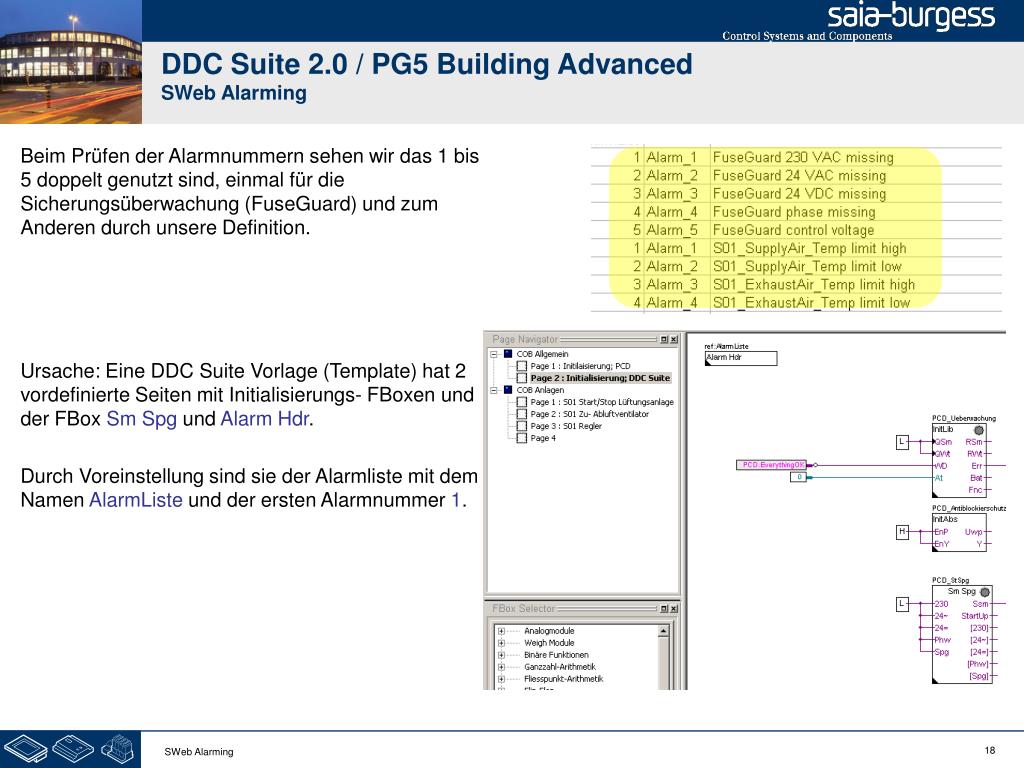The width and height of the screenshot is (1024, 768).
Task: Open Page 2 : S01 Zu- Abluftventilator
Action: [x=589, y=414]
